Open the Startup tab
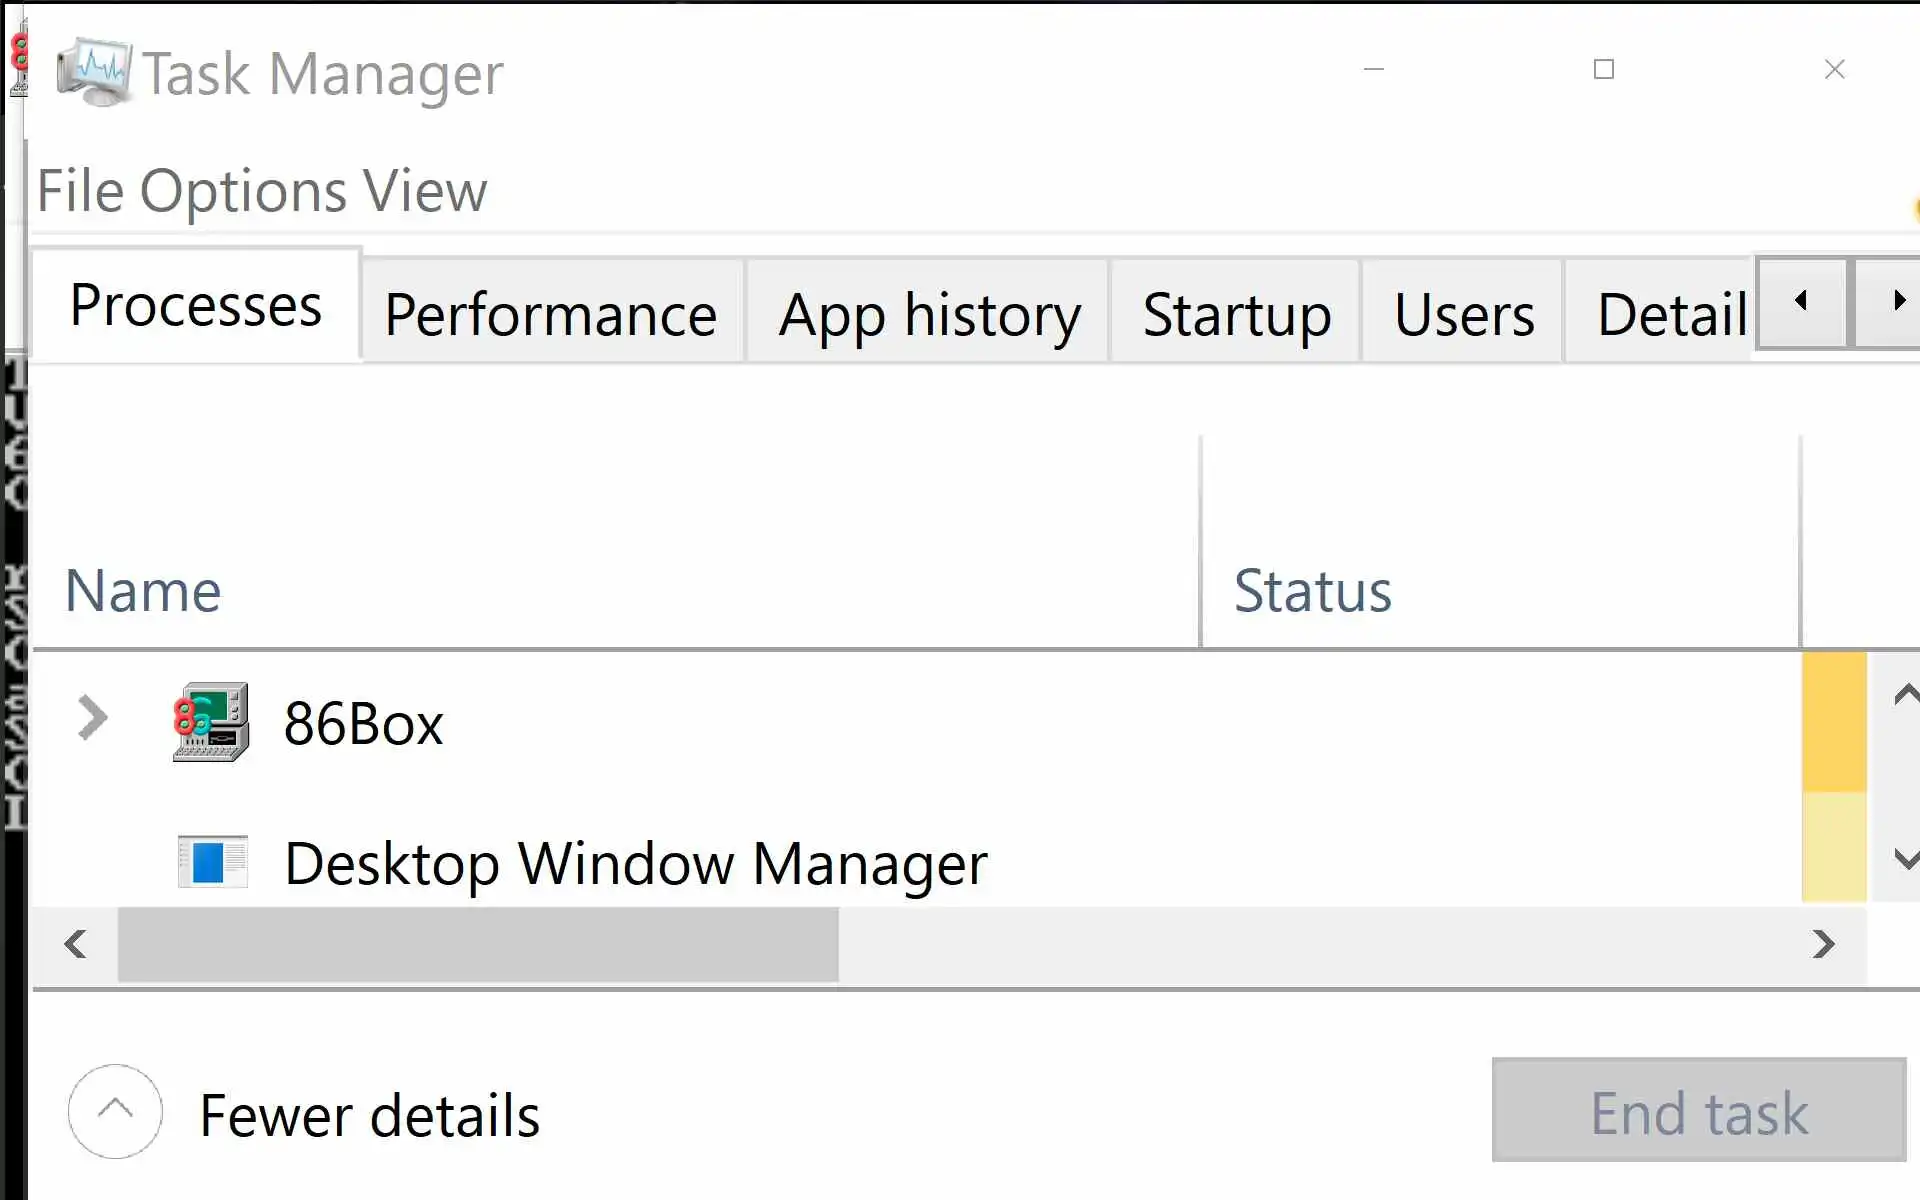Viewport: 1920px width, 1200px height. coord(1236,314)
